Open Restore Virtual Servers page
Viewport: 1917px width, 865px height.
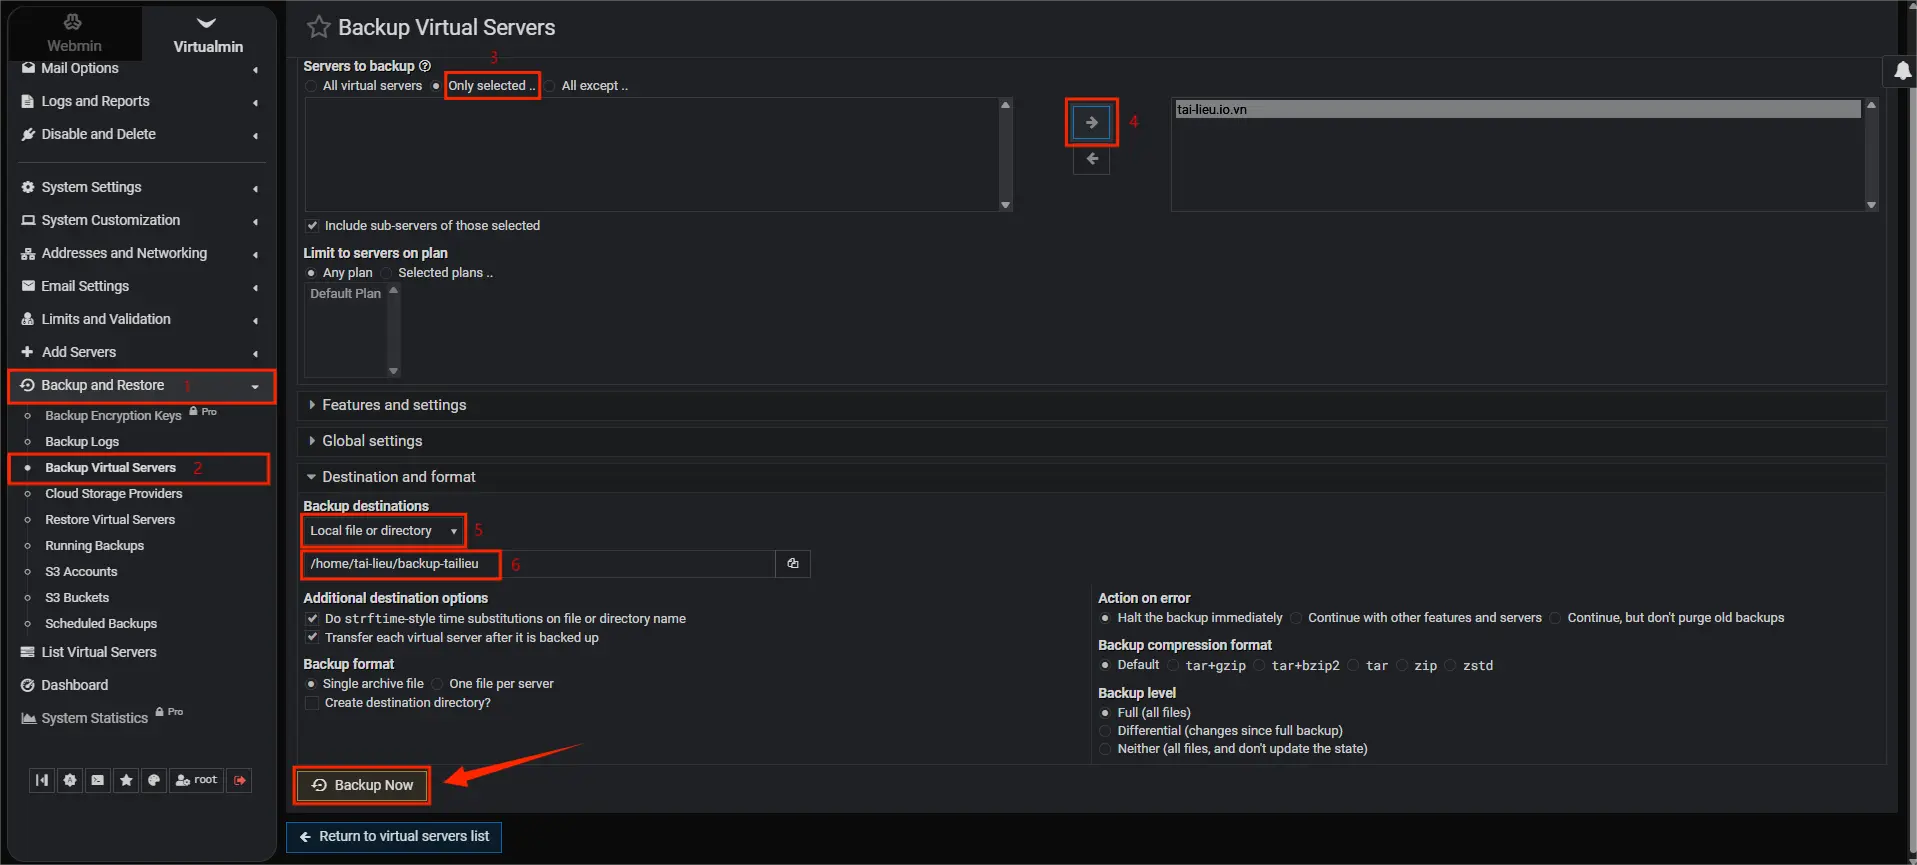(x=110, y=520)
